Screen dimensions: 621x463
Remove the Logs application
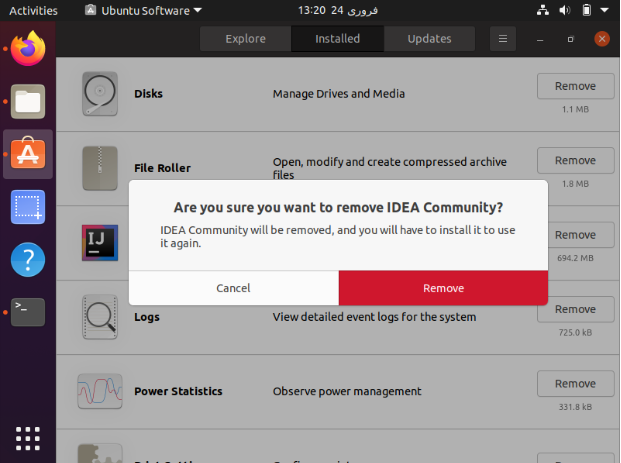(575, 309)
